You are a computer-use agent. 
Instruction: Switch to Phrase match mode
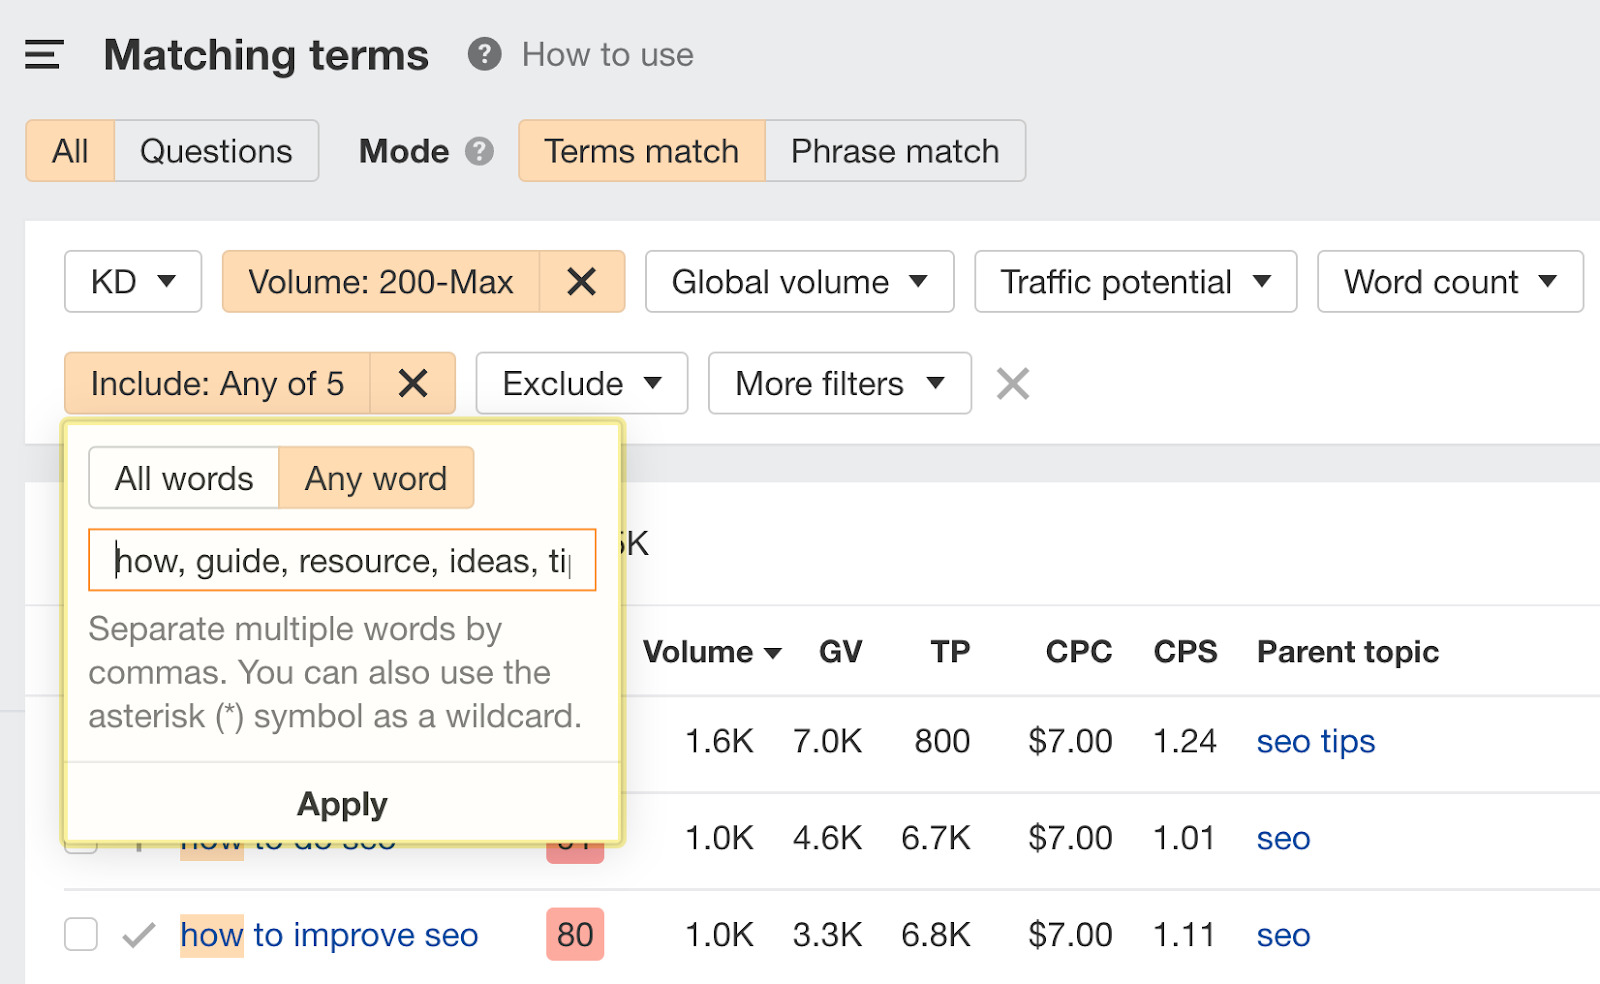(x=894, y=151)
